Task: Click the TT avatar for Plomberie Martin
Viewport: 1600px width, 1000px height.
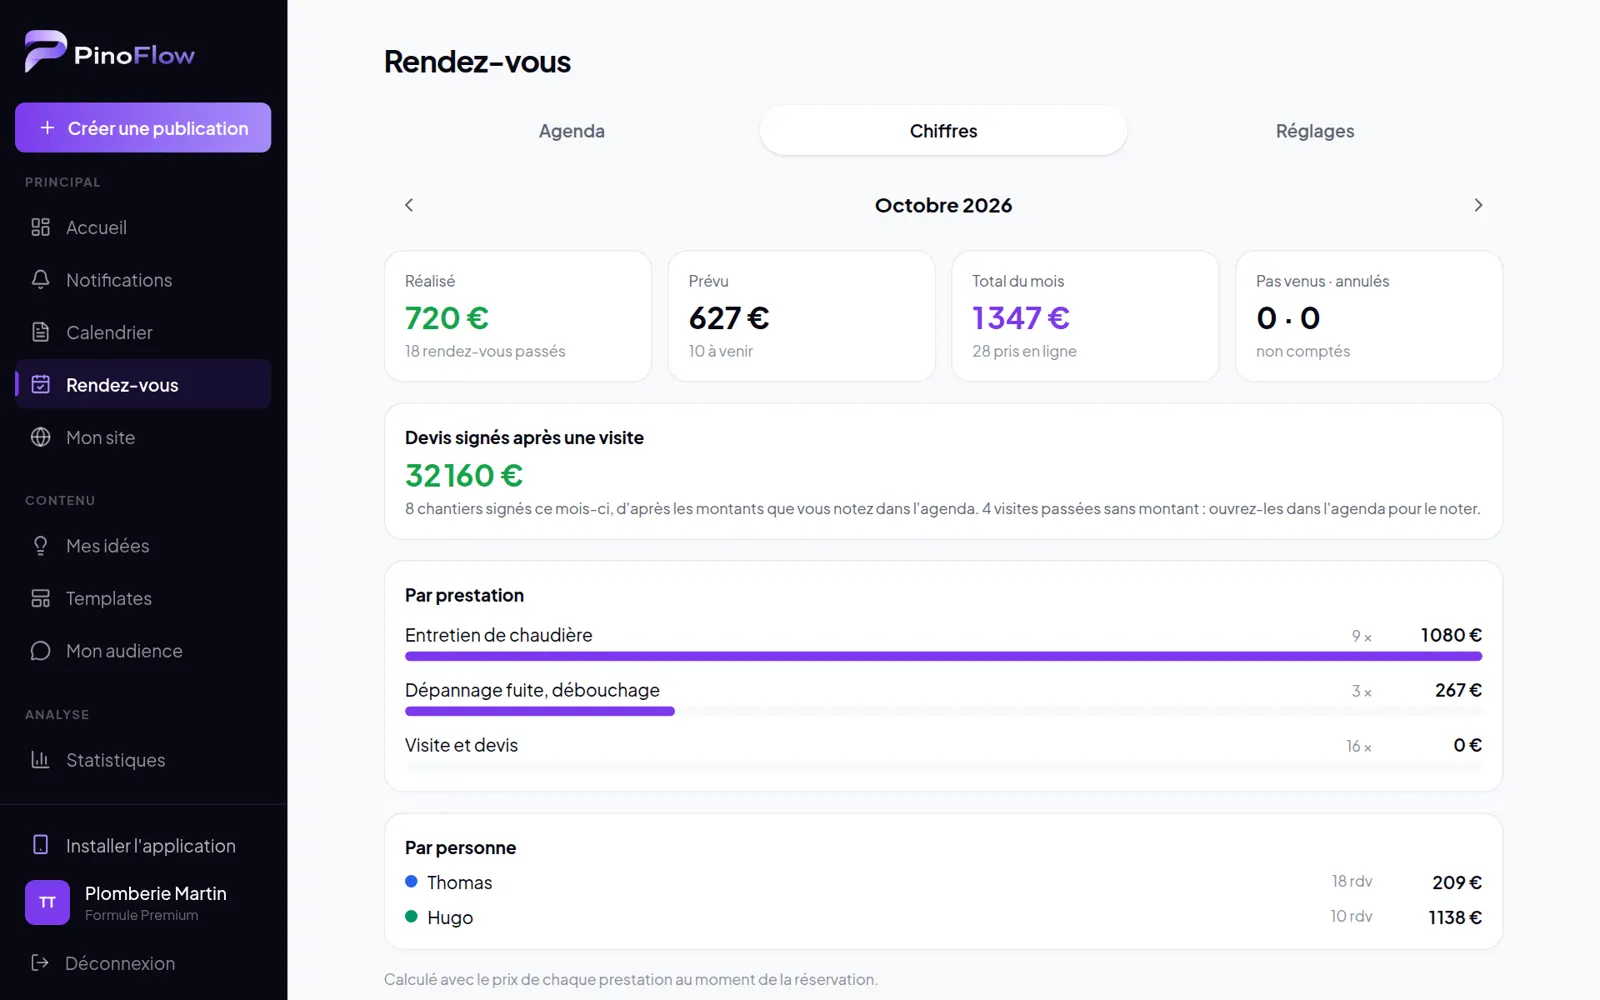Action: pyautogui.click(x=47, y=902)
